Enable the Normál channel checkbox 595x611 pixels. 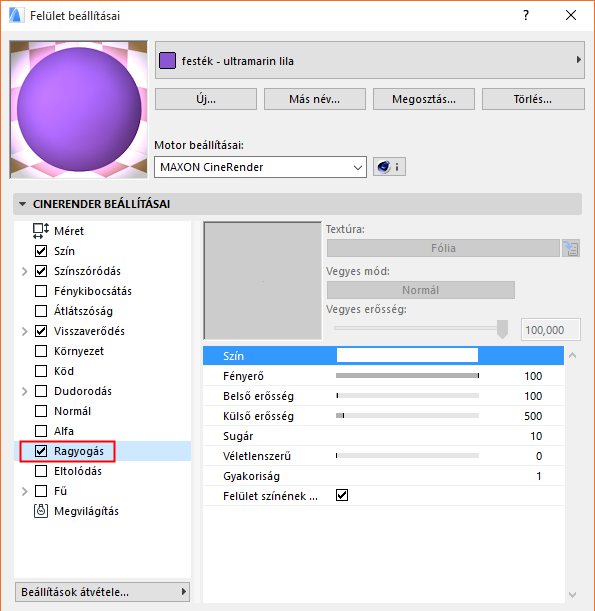[x=41, y=411]
